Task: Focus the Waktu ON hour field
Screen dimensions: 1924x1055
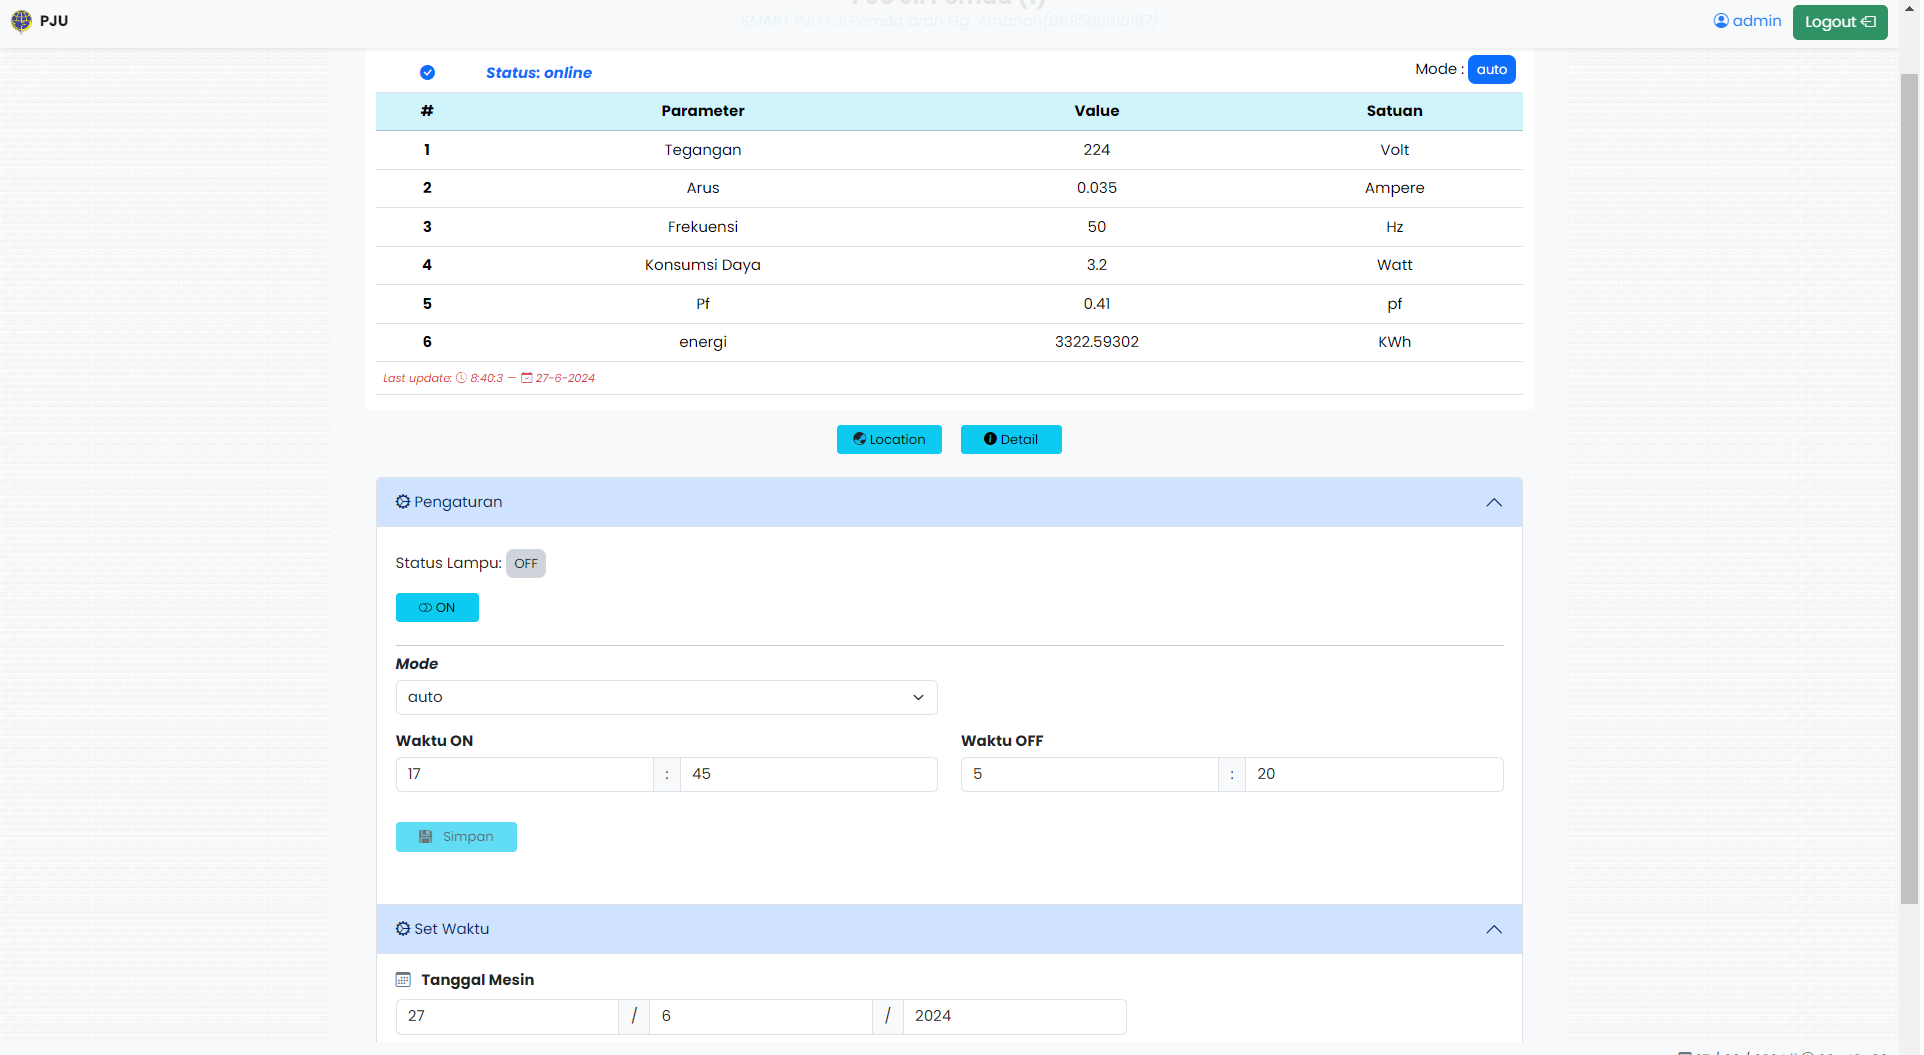Action: [x=524, y=775]
